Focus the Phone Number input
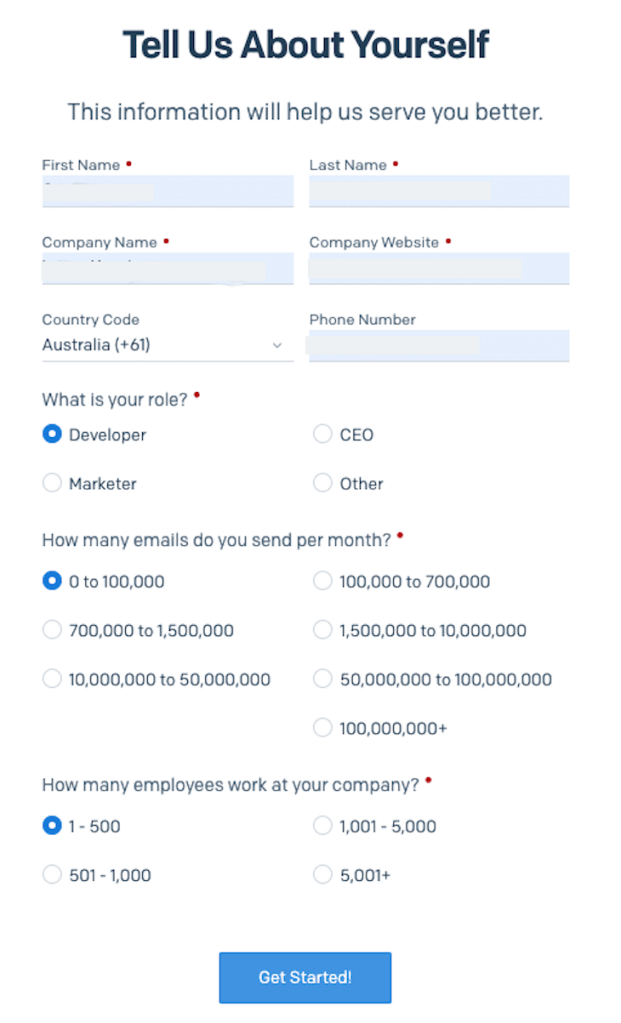 (x=438, y=345)
